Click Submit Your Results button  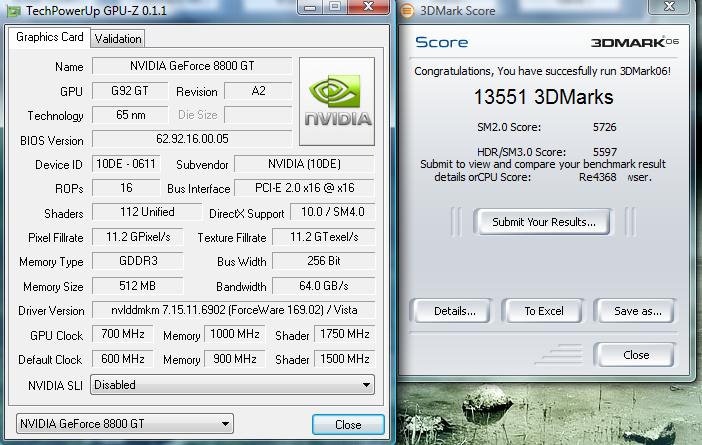(544, 222)
